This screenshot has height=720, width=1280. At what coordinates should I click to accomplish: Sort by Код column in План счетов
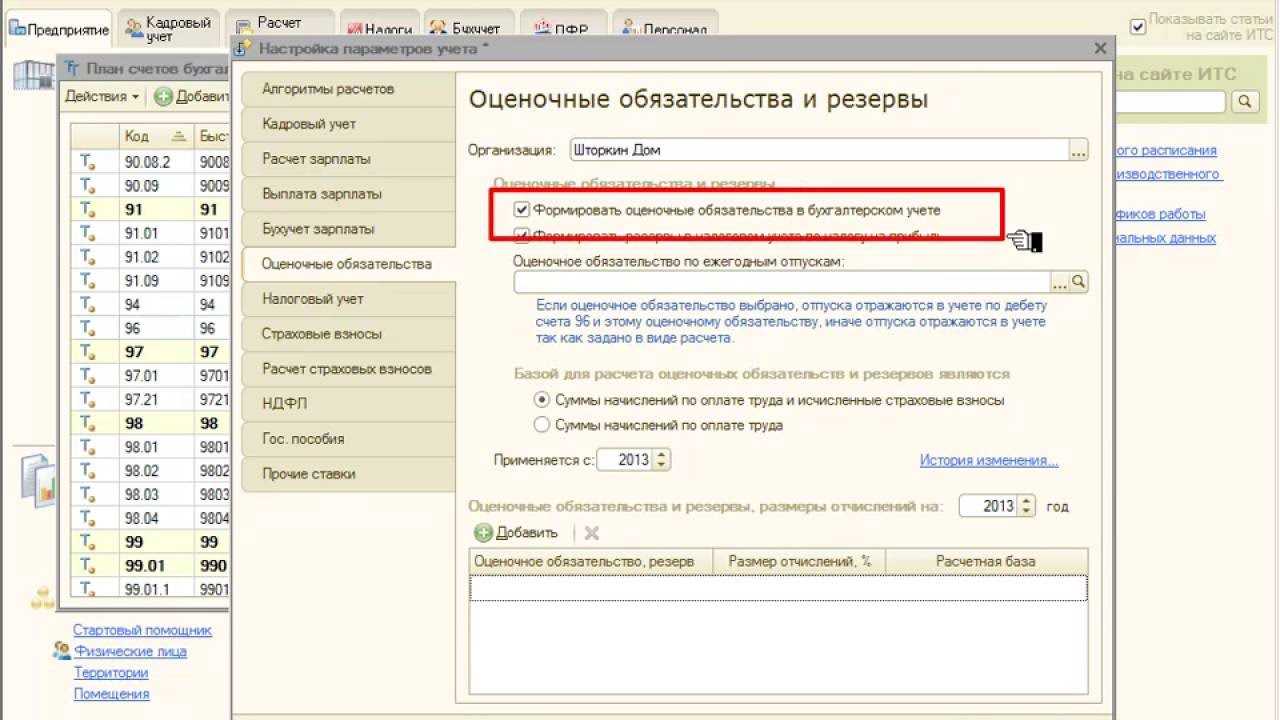point(155,136)
